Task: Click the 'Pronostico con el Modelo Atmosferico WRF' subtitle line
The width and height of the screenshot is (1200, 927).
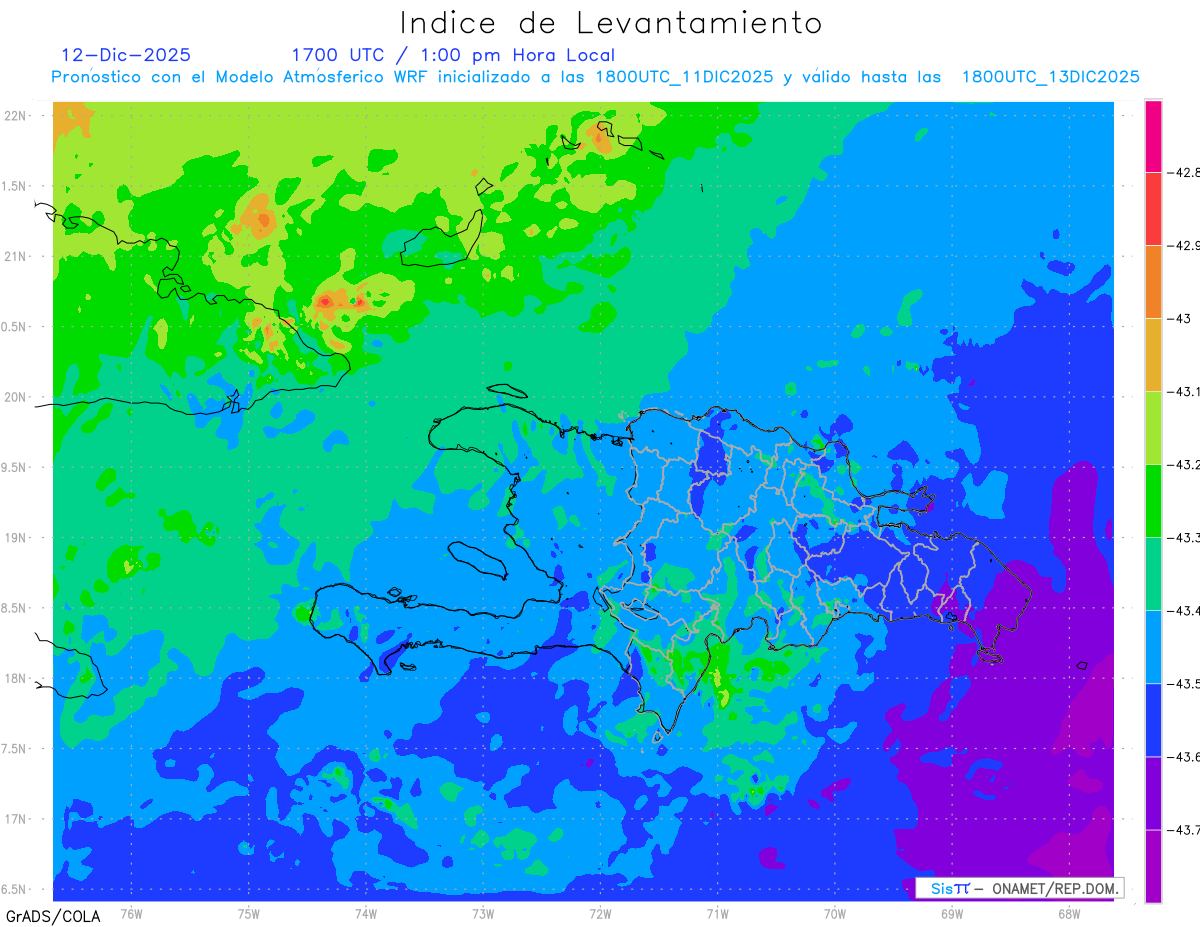Action: coord(595,77)
